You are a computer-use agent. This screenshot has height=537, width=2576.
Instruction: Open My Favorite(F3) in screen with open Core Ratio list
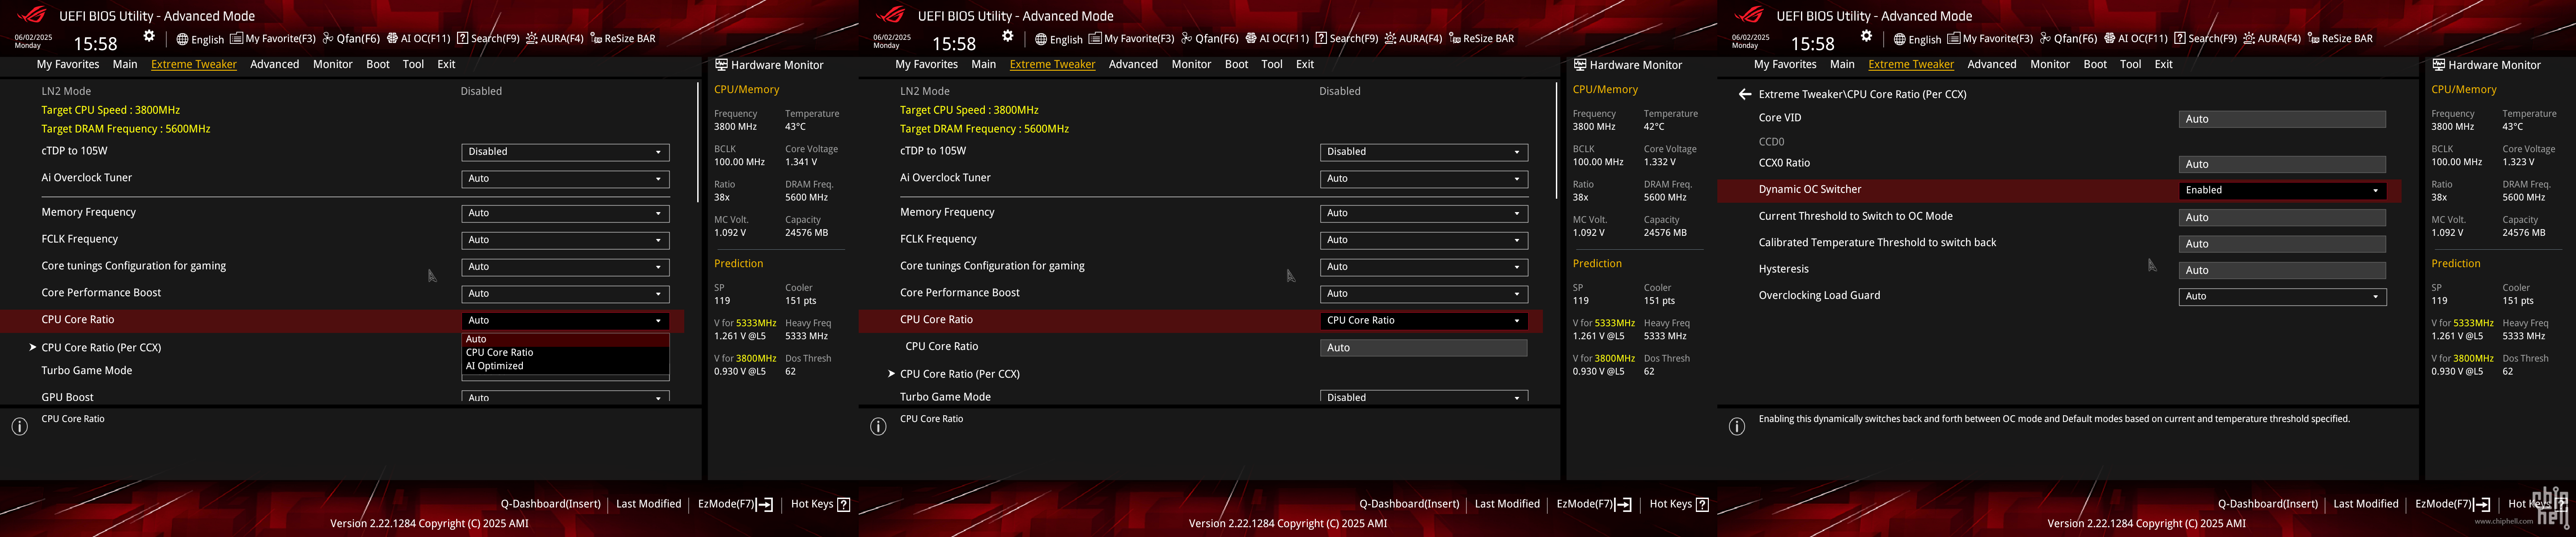pyautogui.click(x=272, y=39)
